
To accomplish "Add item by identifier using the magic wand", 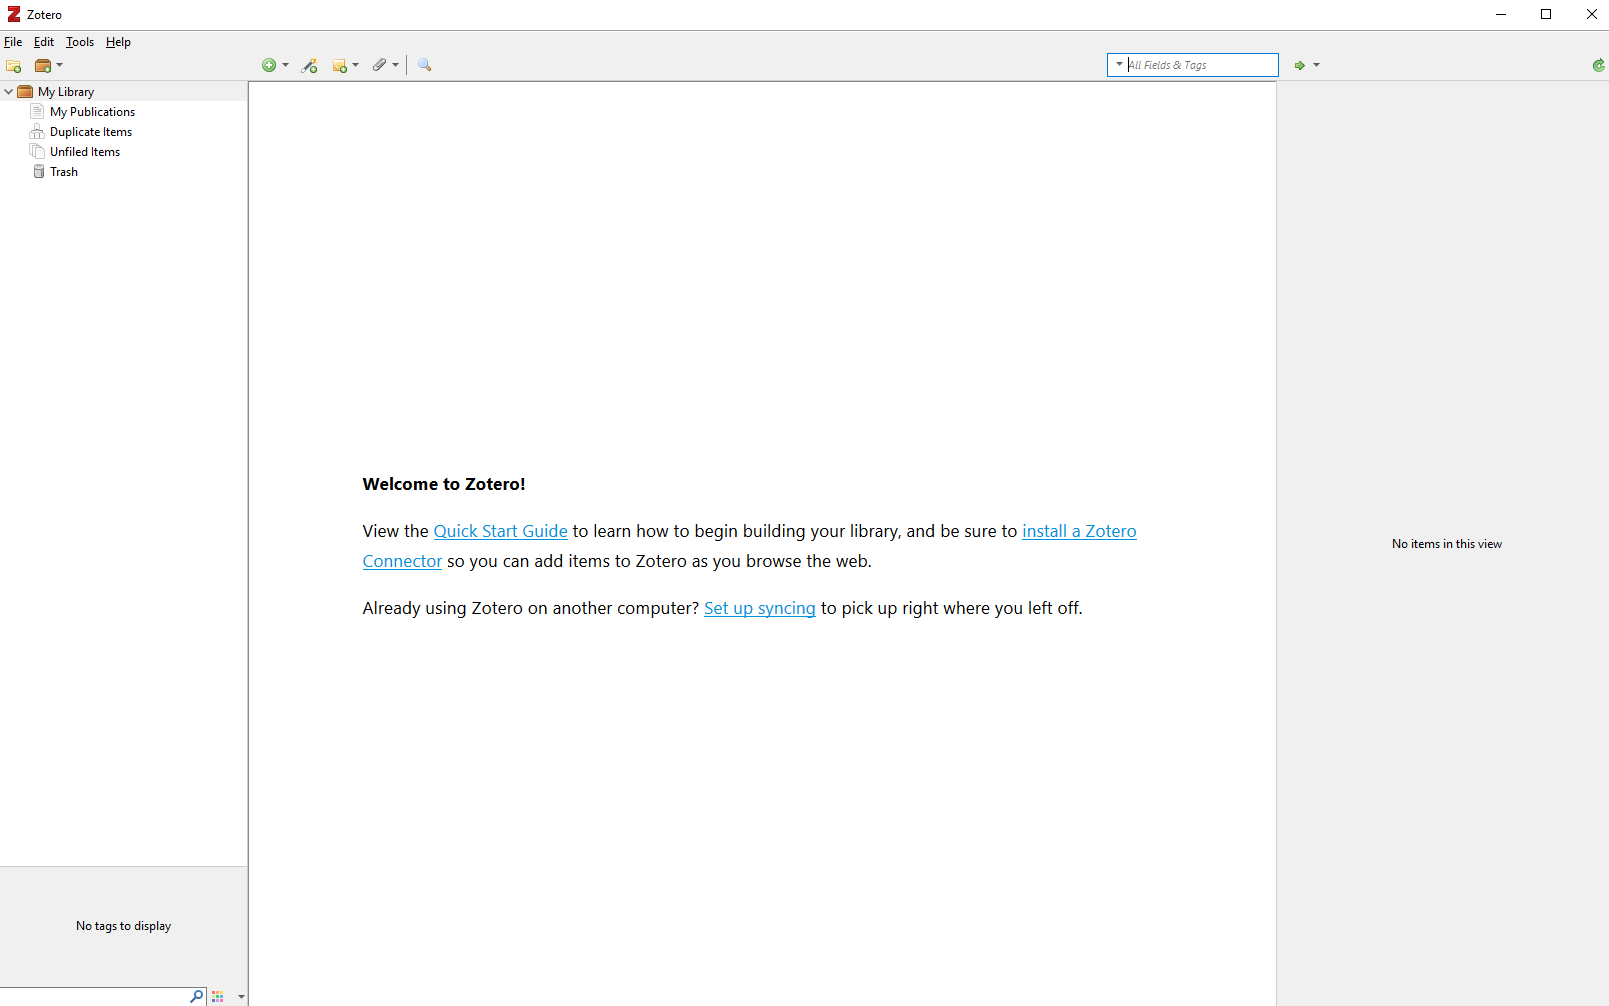I will point(310,66).
